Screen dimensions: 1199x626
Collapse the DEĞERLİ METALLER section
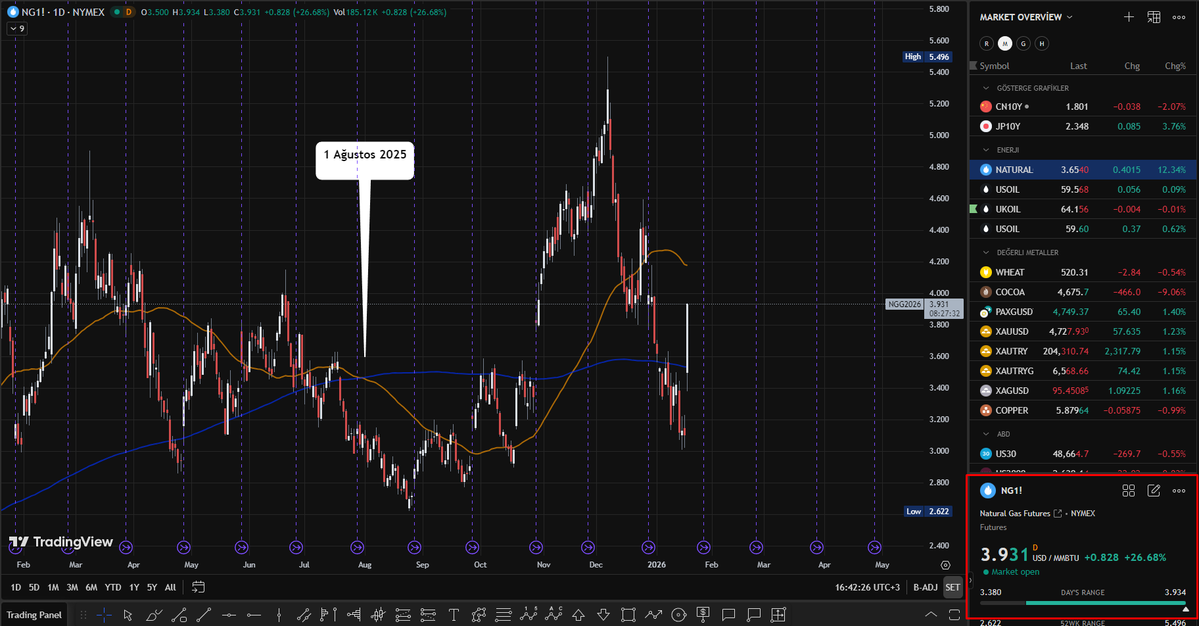click(x=986, y=252)
